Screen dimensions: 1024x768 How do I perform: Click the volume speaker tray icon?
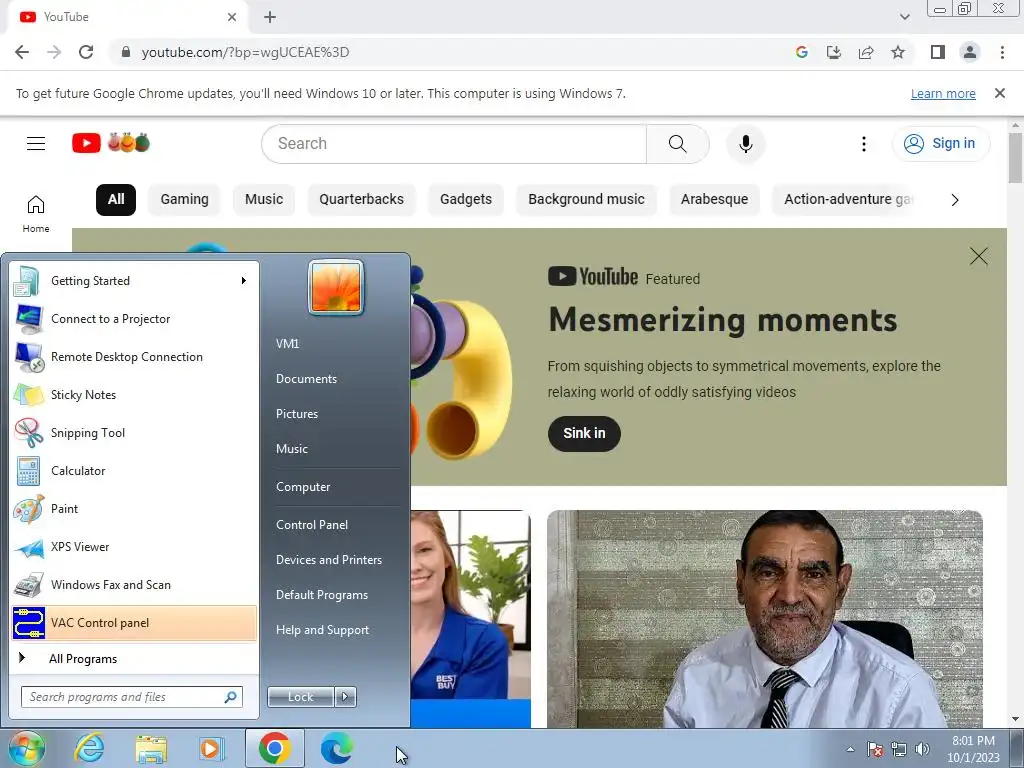pyautogui.click(x=922, y=749)
